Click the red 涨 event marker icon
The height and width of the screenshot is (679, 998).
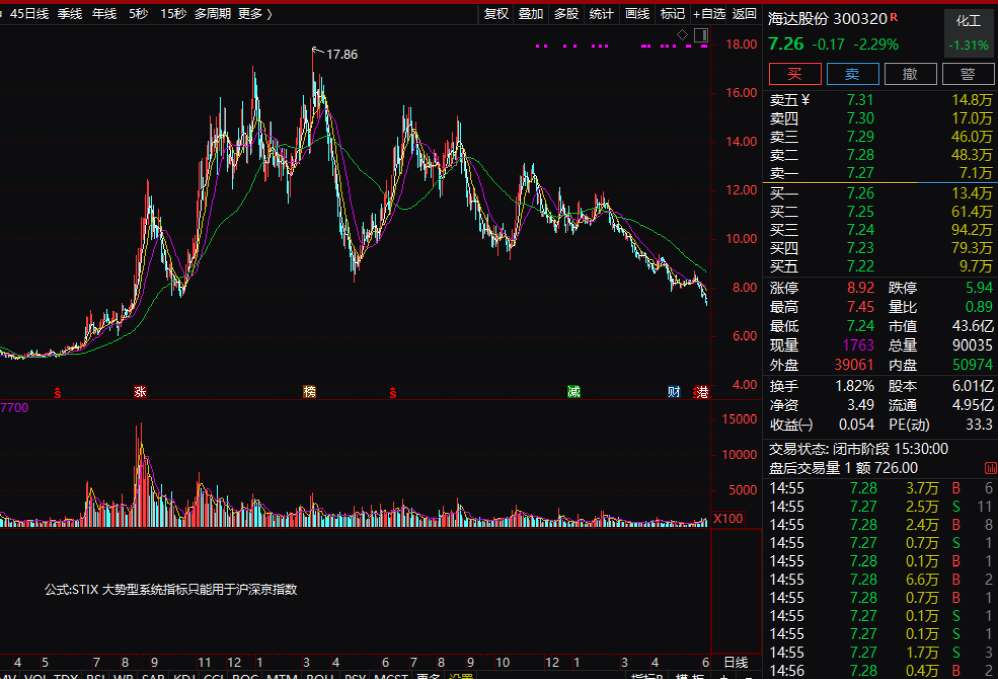click(140, 392)
